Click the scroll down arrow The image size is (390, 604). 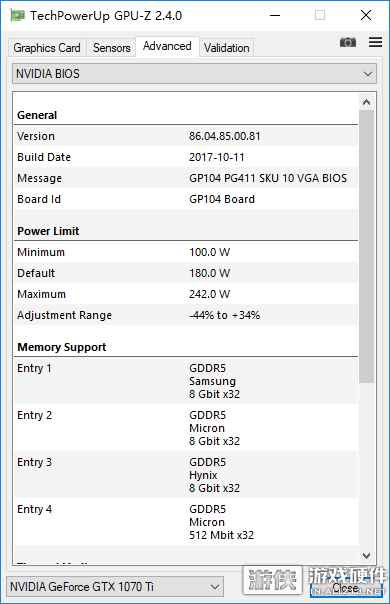point(366,555)
